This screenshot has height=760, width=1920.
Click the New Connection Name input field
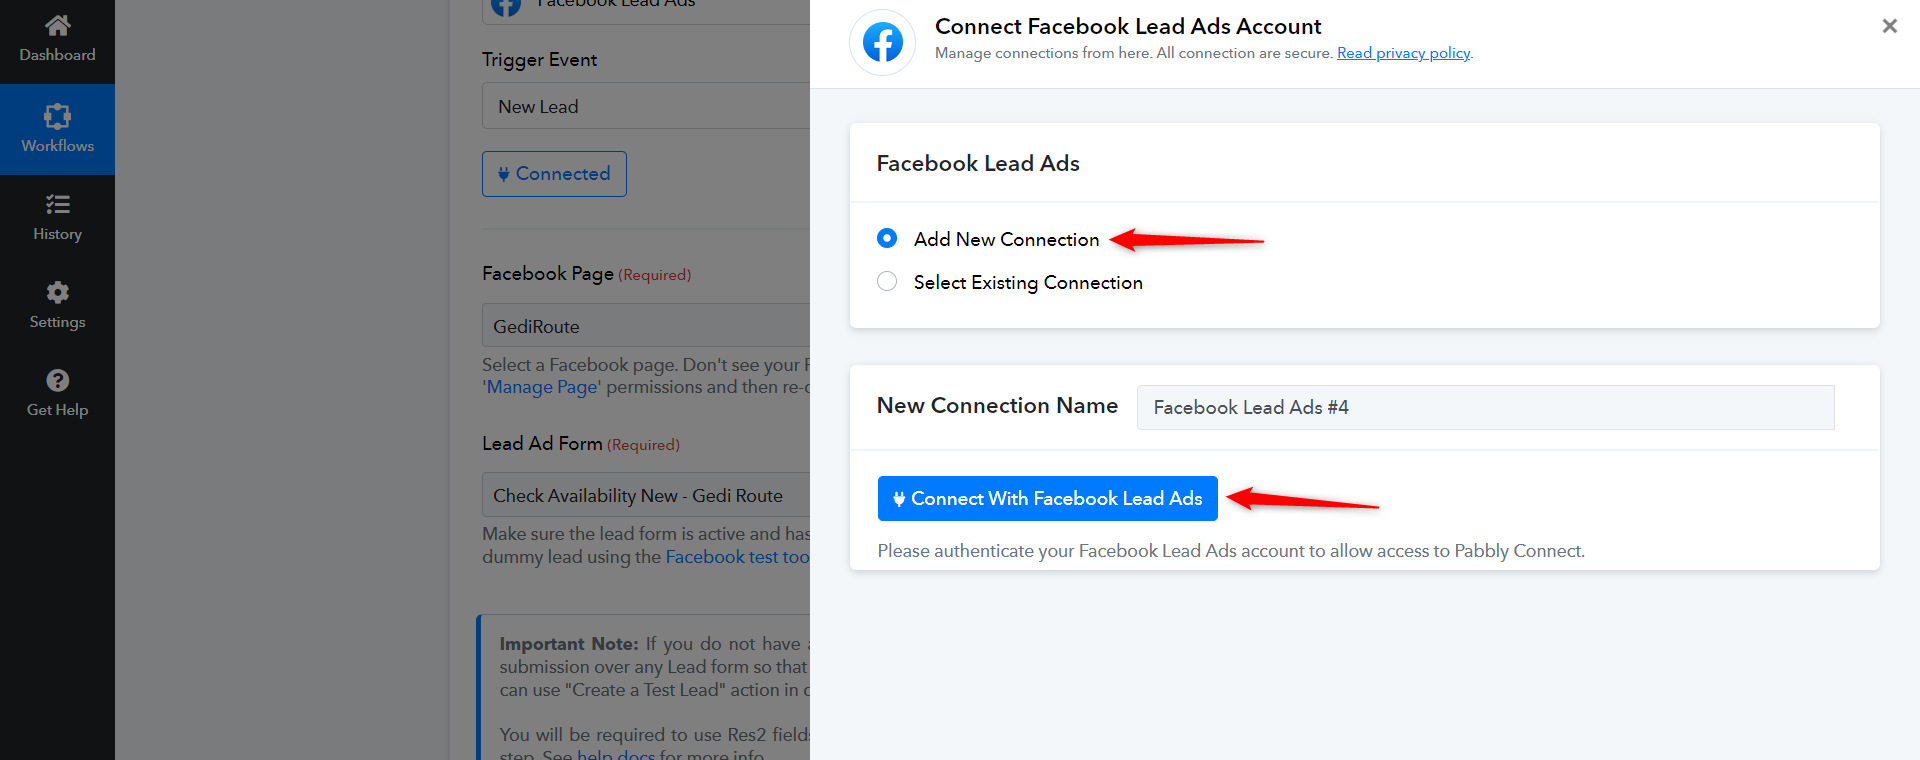pos(1485,407)
